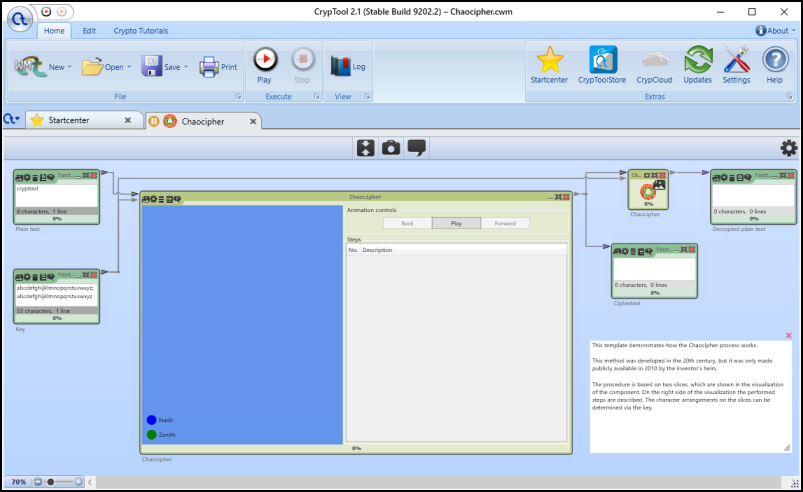The height and width of the screenshot is (492, 803).
Task: Take a workspace screenshot with camera icon
Action: click(x=391, y=148)
